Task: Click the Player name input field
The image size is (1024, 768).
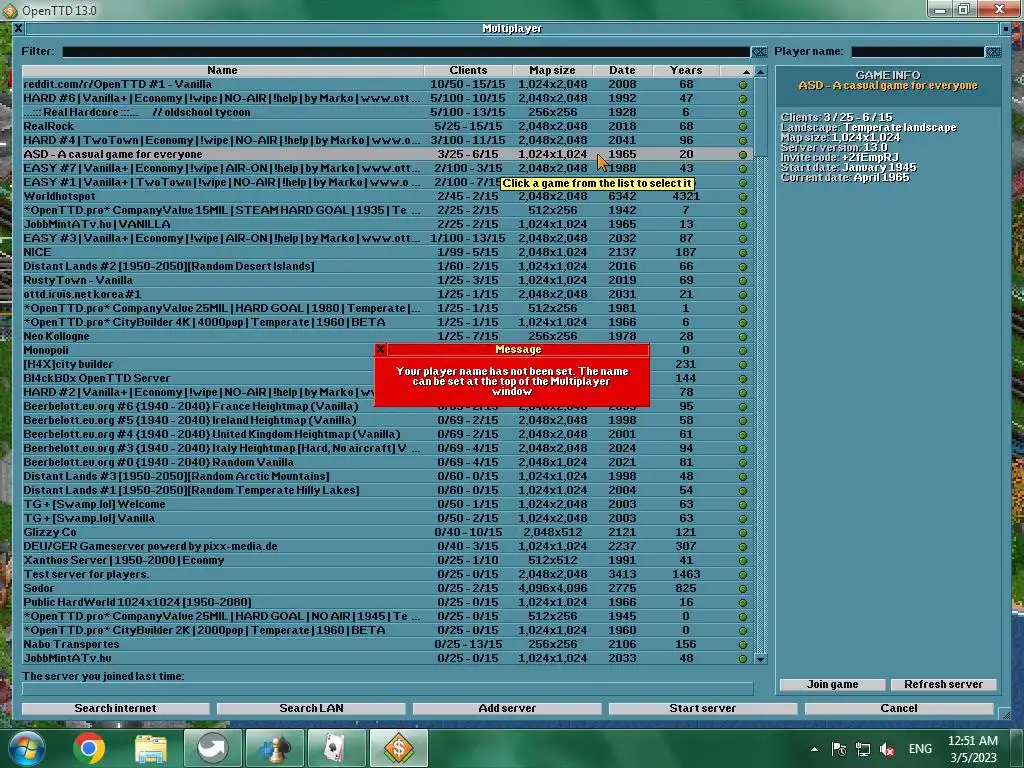Action: point(918,52)
